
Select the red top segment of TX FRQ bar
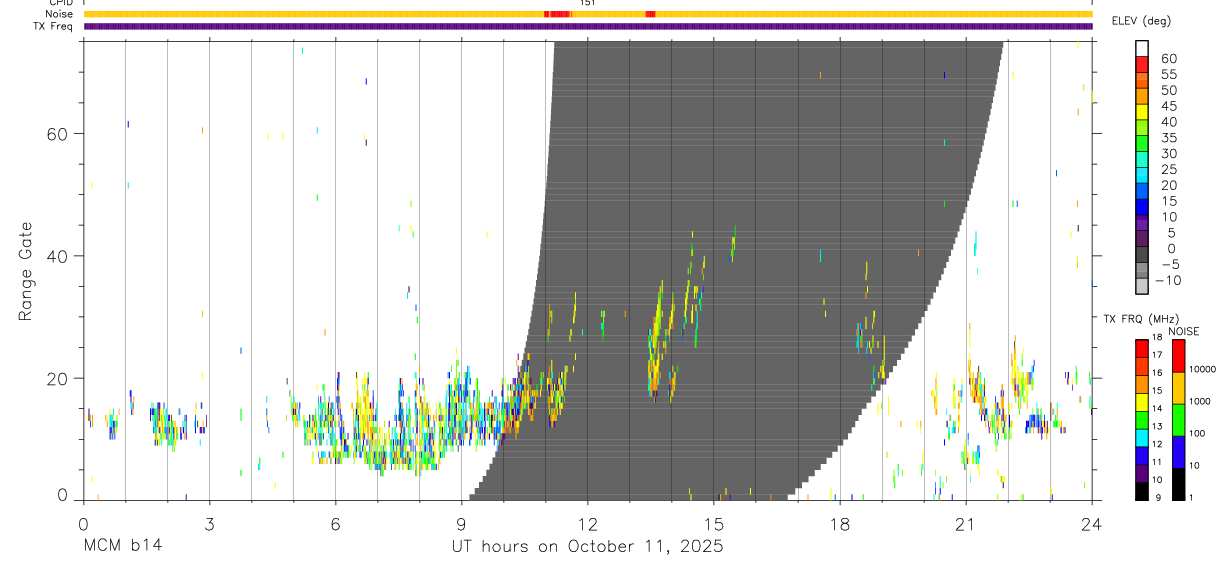click(x=1142, y=347)
